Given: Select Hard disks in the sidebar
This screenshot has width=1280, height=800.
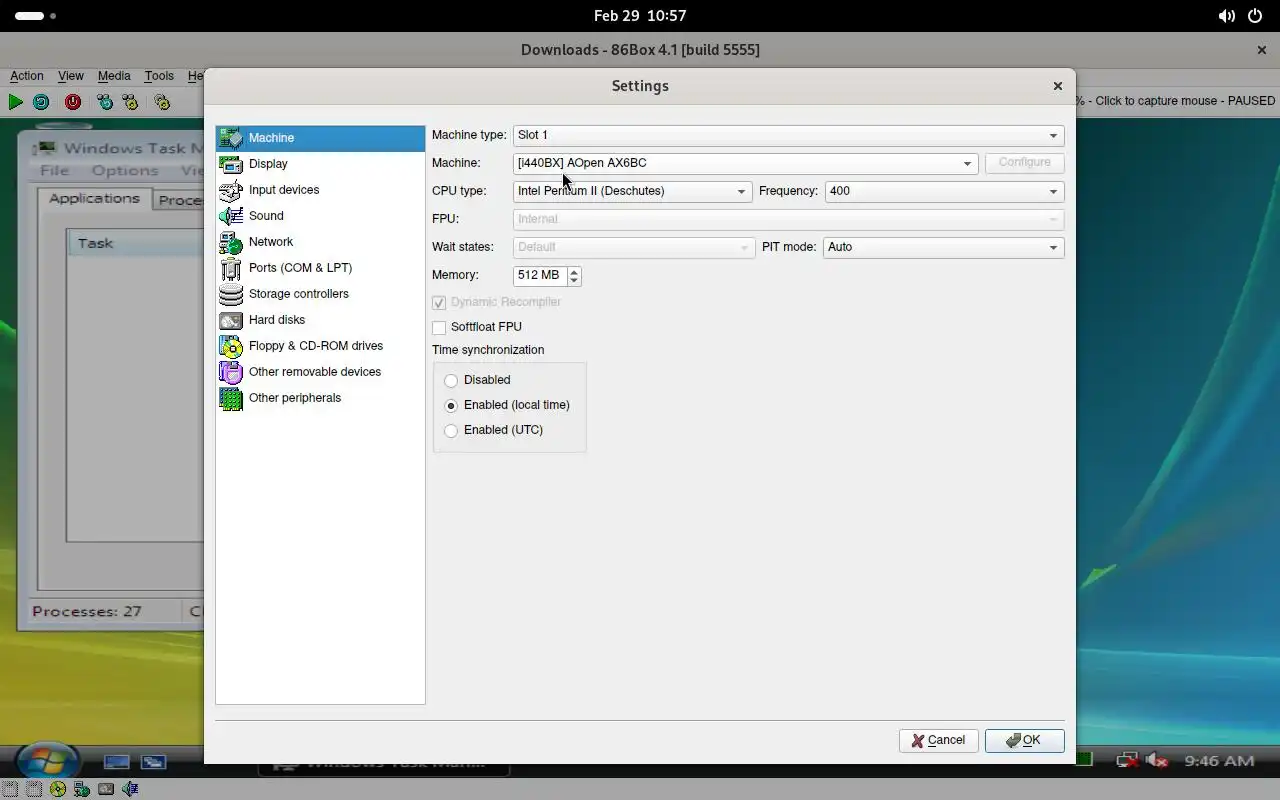Looking at the screenshot, I should pos(320,320).
